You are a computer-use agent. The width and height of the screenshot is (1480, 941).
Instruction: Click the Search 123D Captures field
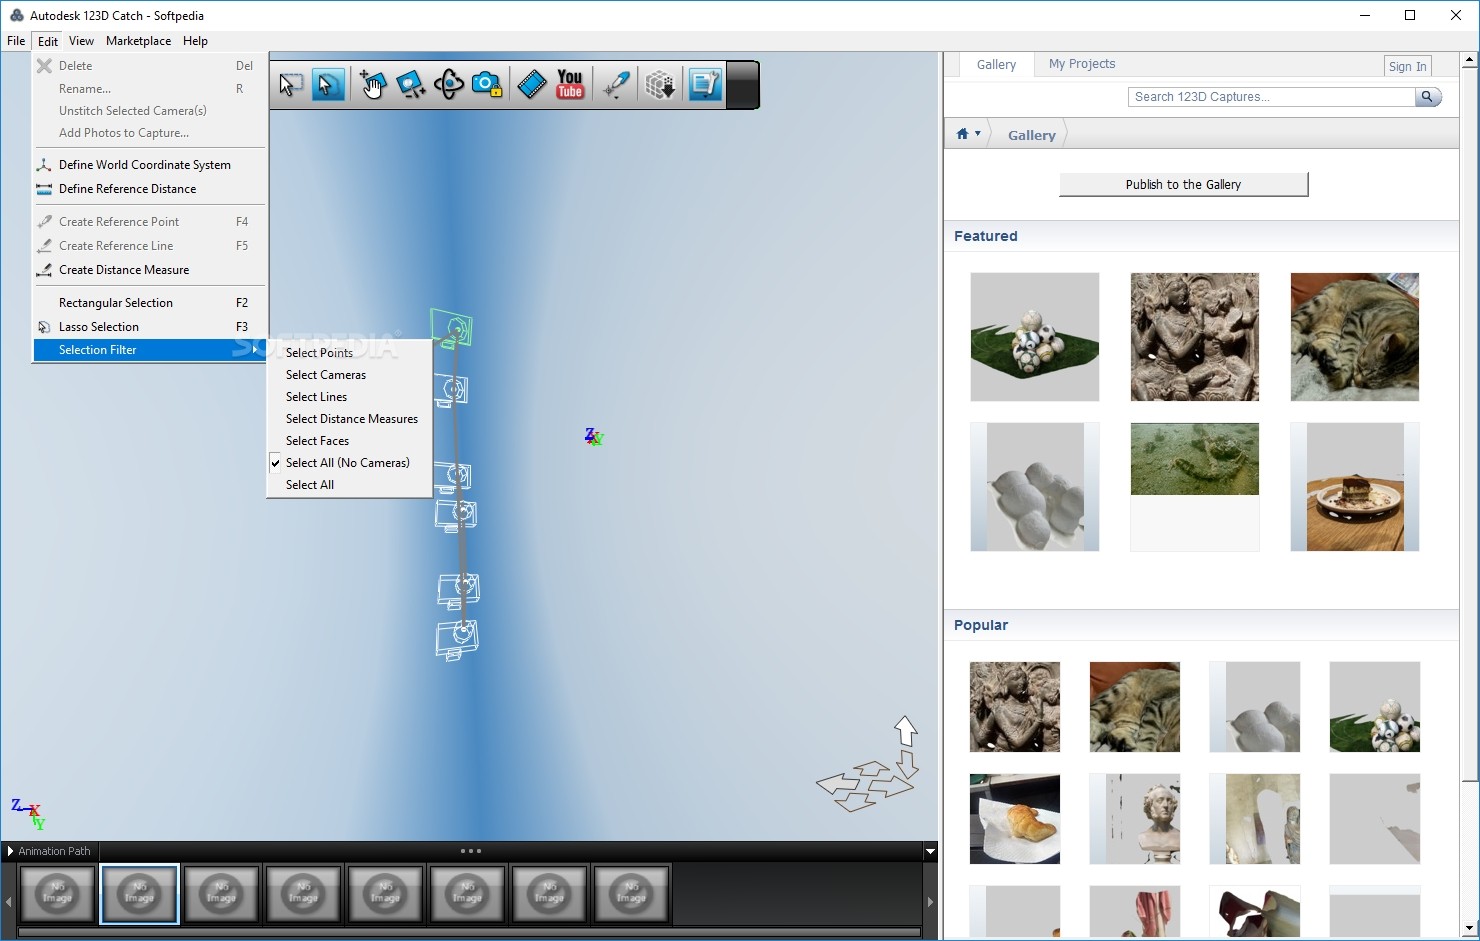tap(1271, 97)
